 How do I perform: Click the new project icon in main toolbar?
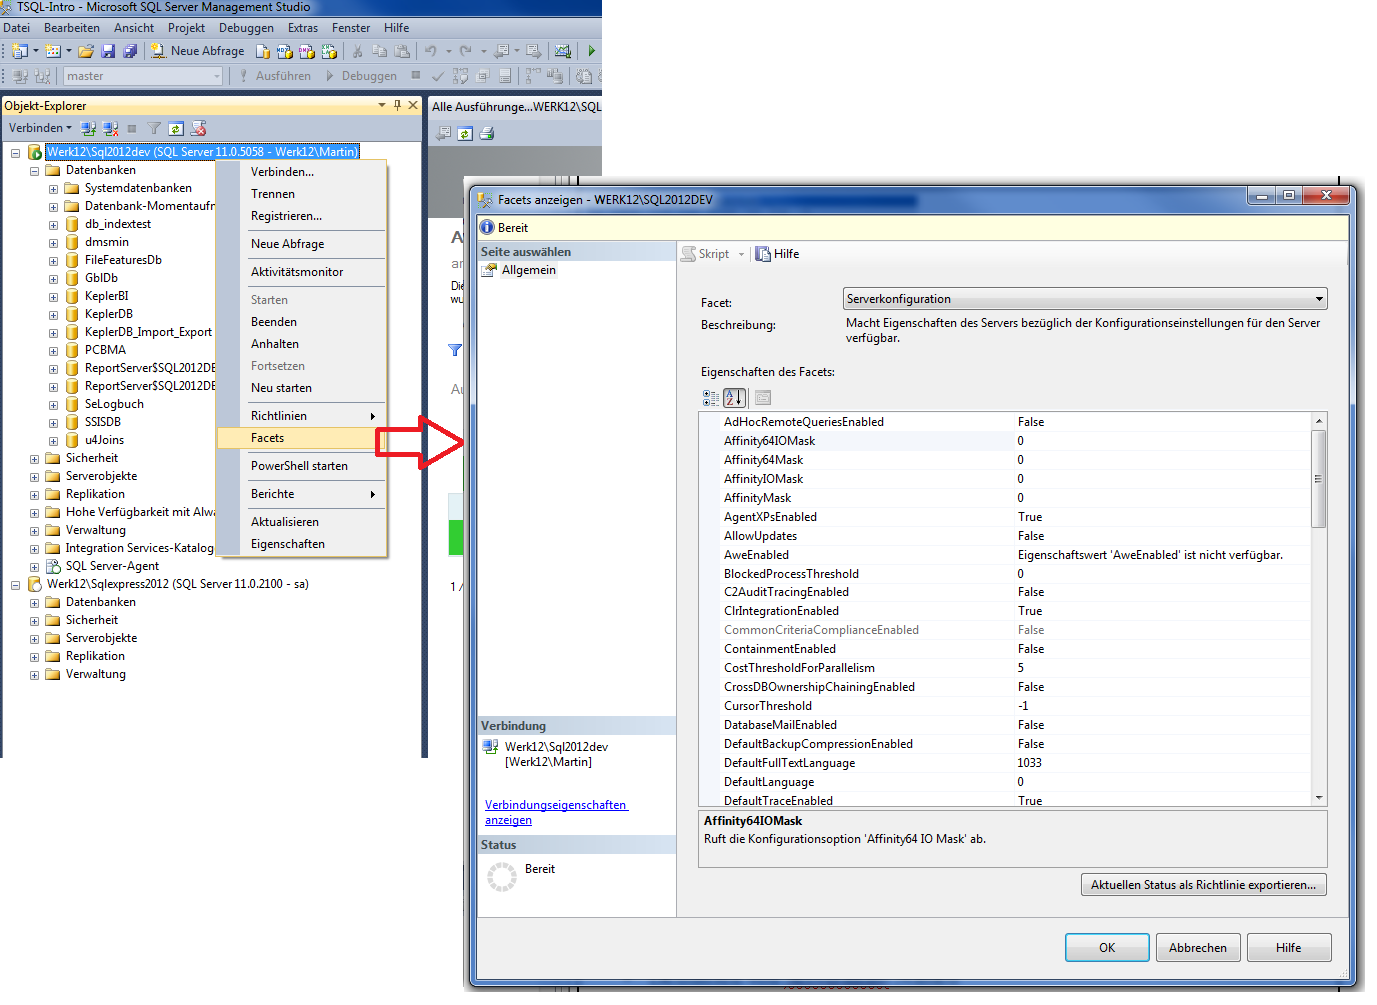[19, 51]
